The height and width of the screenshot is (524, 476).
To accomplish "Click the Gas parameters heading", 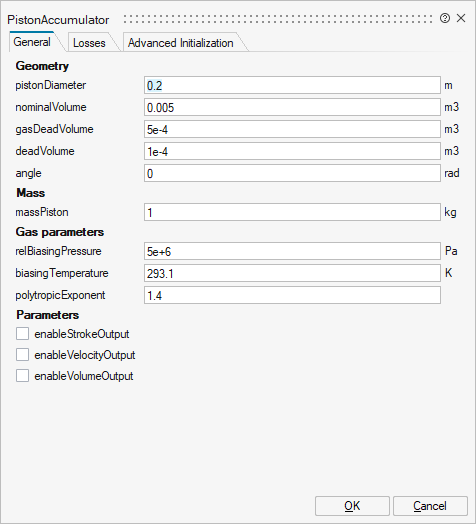I will tap(60, 232).
